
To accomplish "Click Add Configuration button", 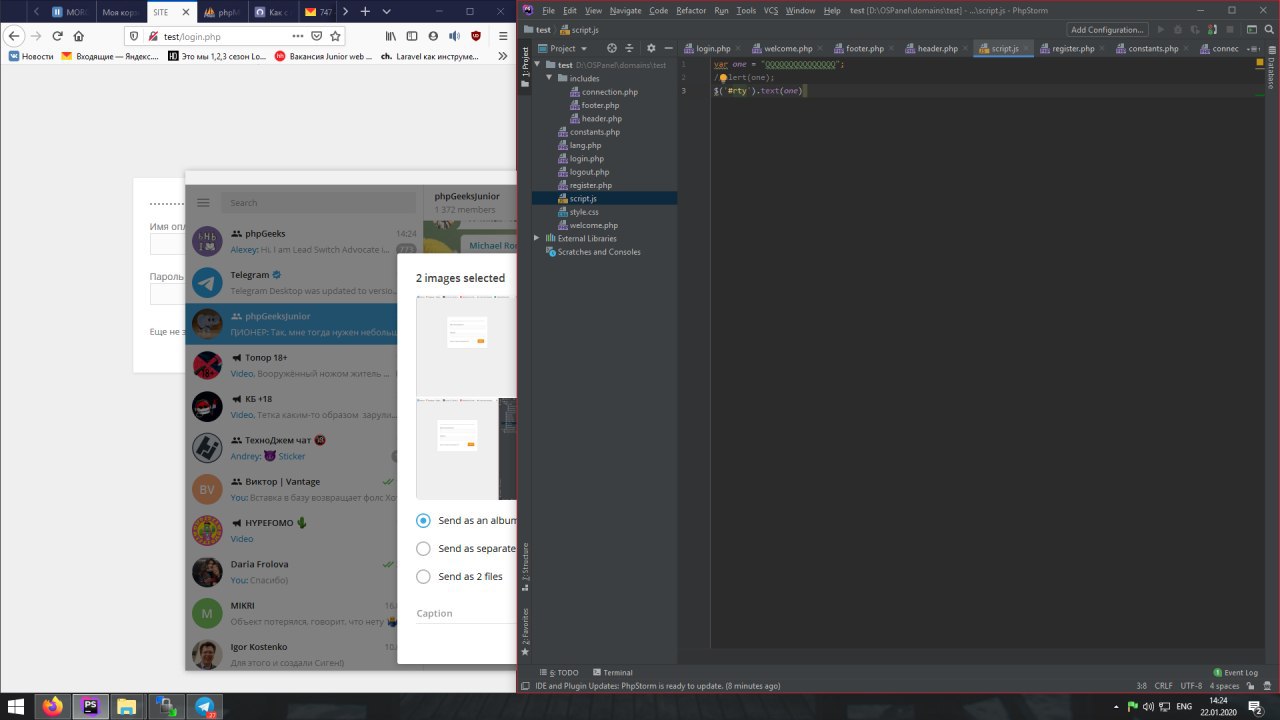I will click(x=1107, y=30).
